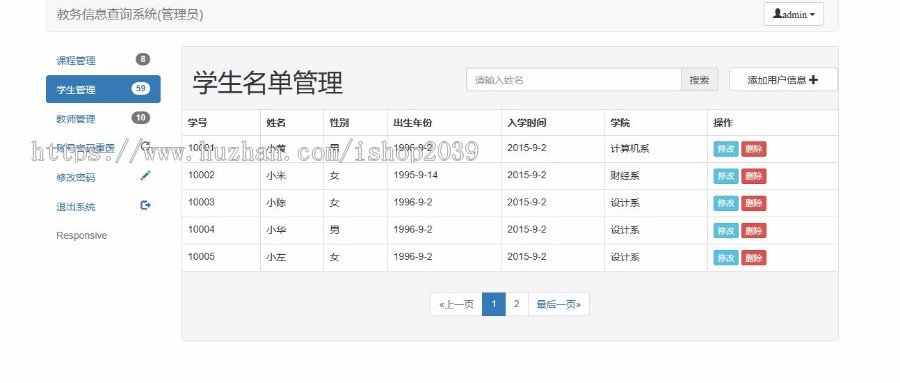
Task: Click the Responsive sidebar text
Action: click(82, 235)
